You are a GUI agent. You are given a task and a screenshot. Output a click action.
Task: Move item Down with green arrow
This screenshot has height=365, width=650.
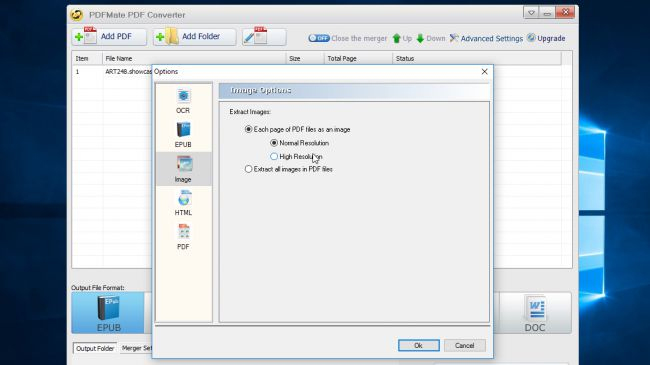click(x=431, y=39)
